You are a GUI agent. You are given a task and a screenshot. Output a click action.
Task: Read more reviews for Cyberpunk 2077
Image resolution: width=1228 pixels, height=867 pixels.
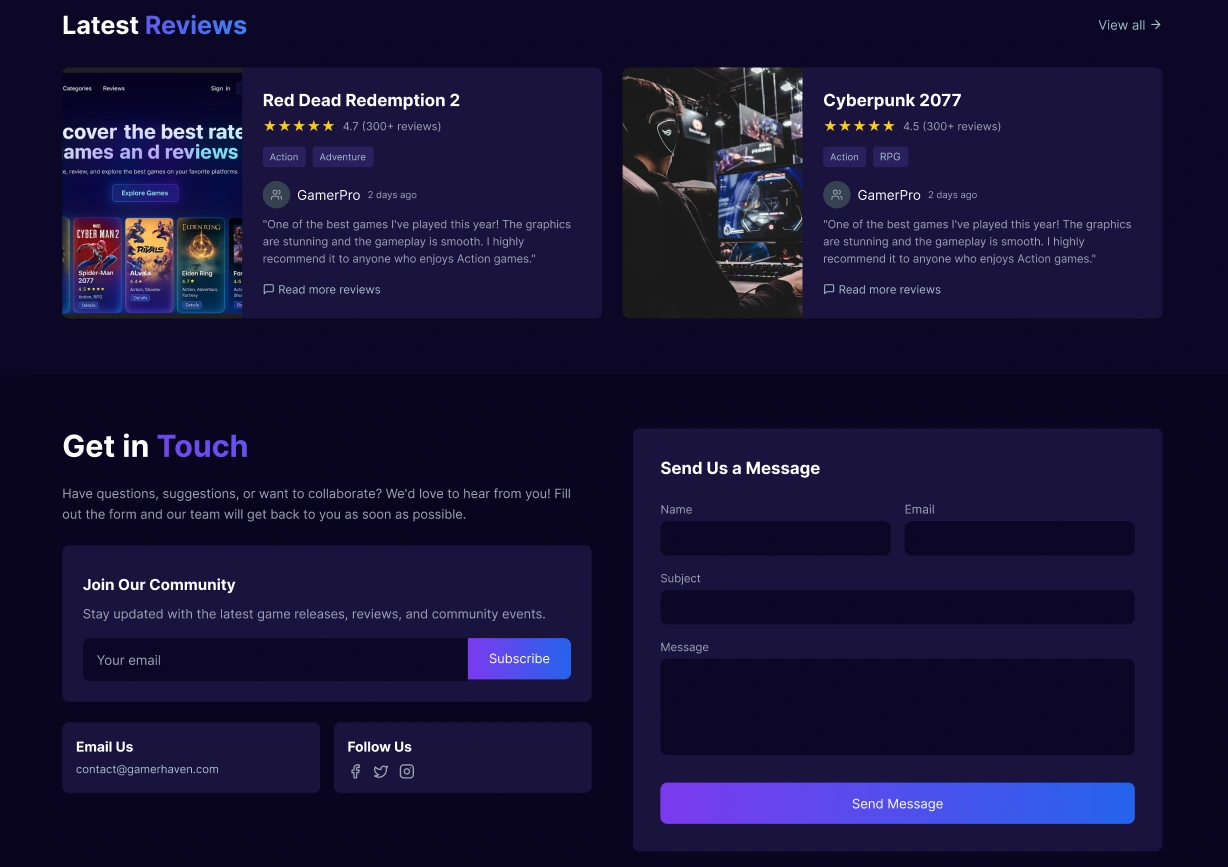[x=882, y=289]
